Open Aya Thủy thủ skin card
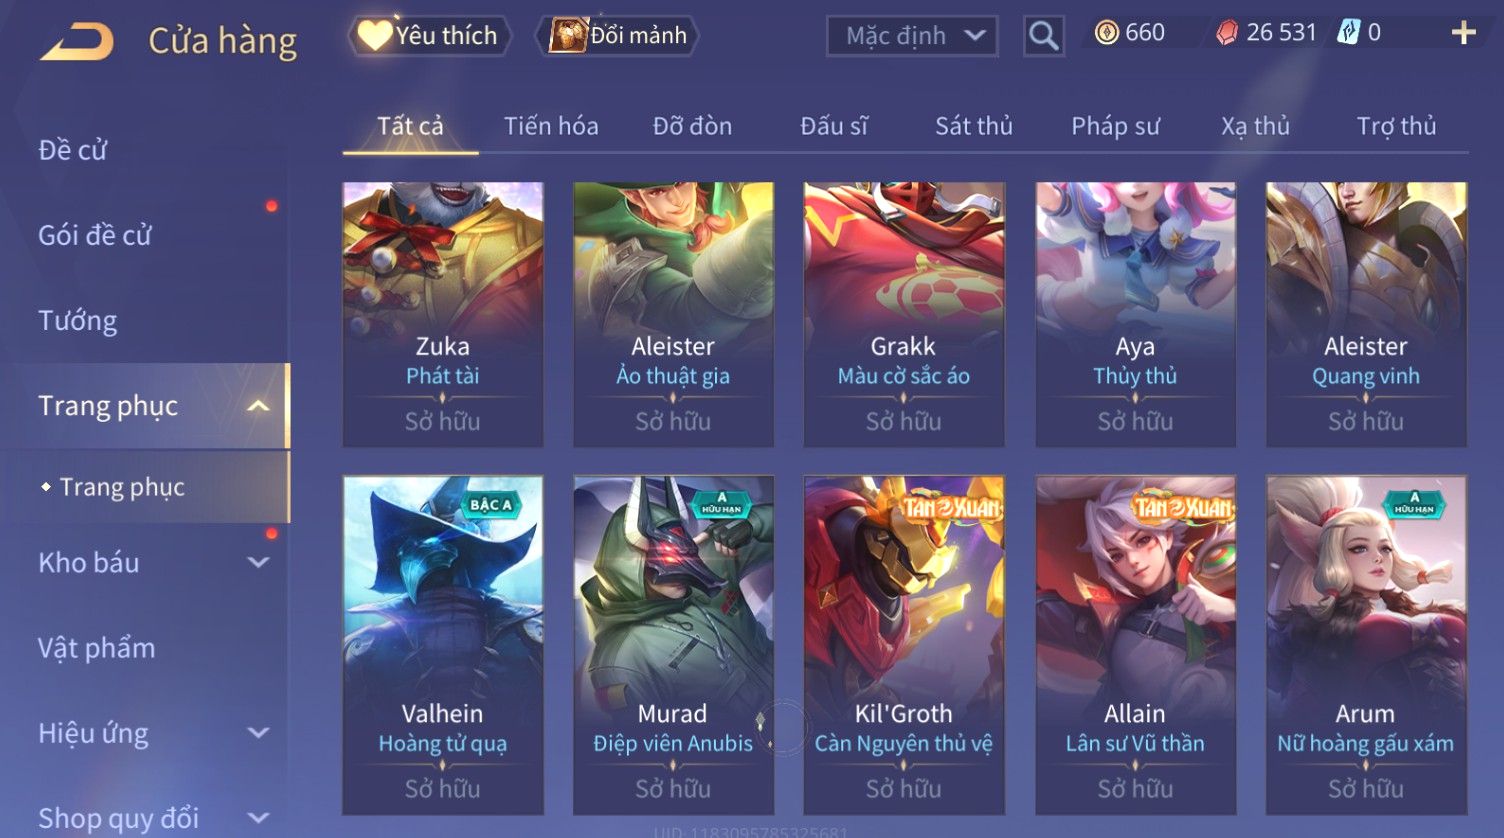1504x838 pixels. (x=1135, y=314)
